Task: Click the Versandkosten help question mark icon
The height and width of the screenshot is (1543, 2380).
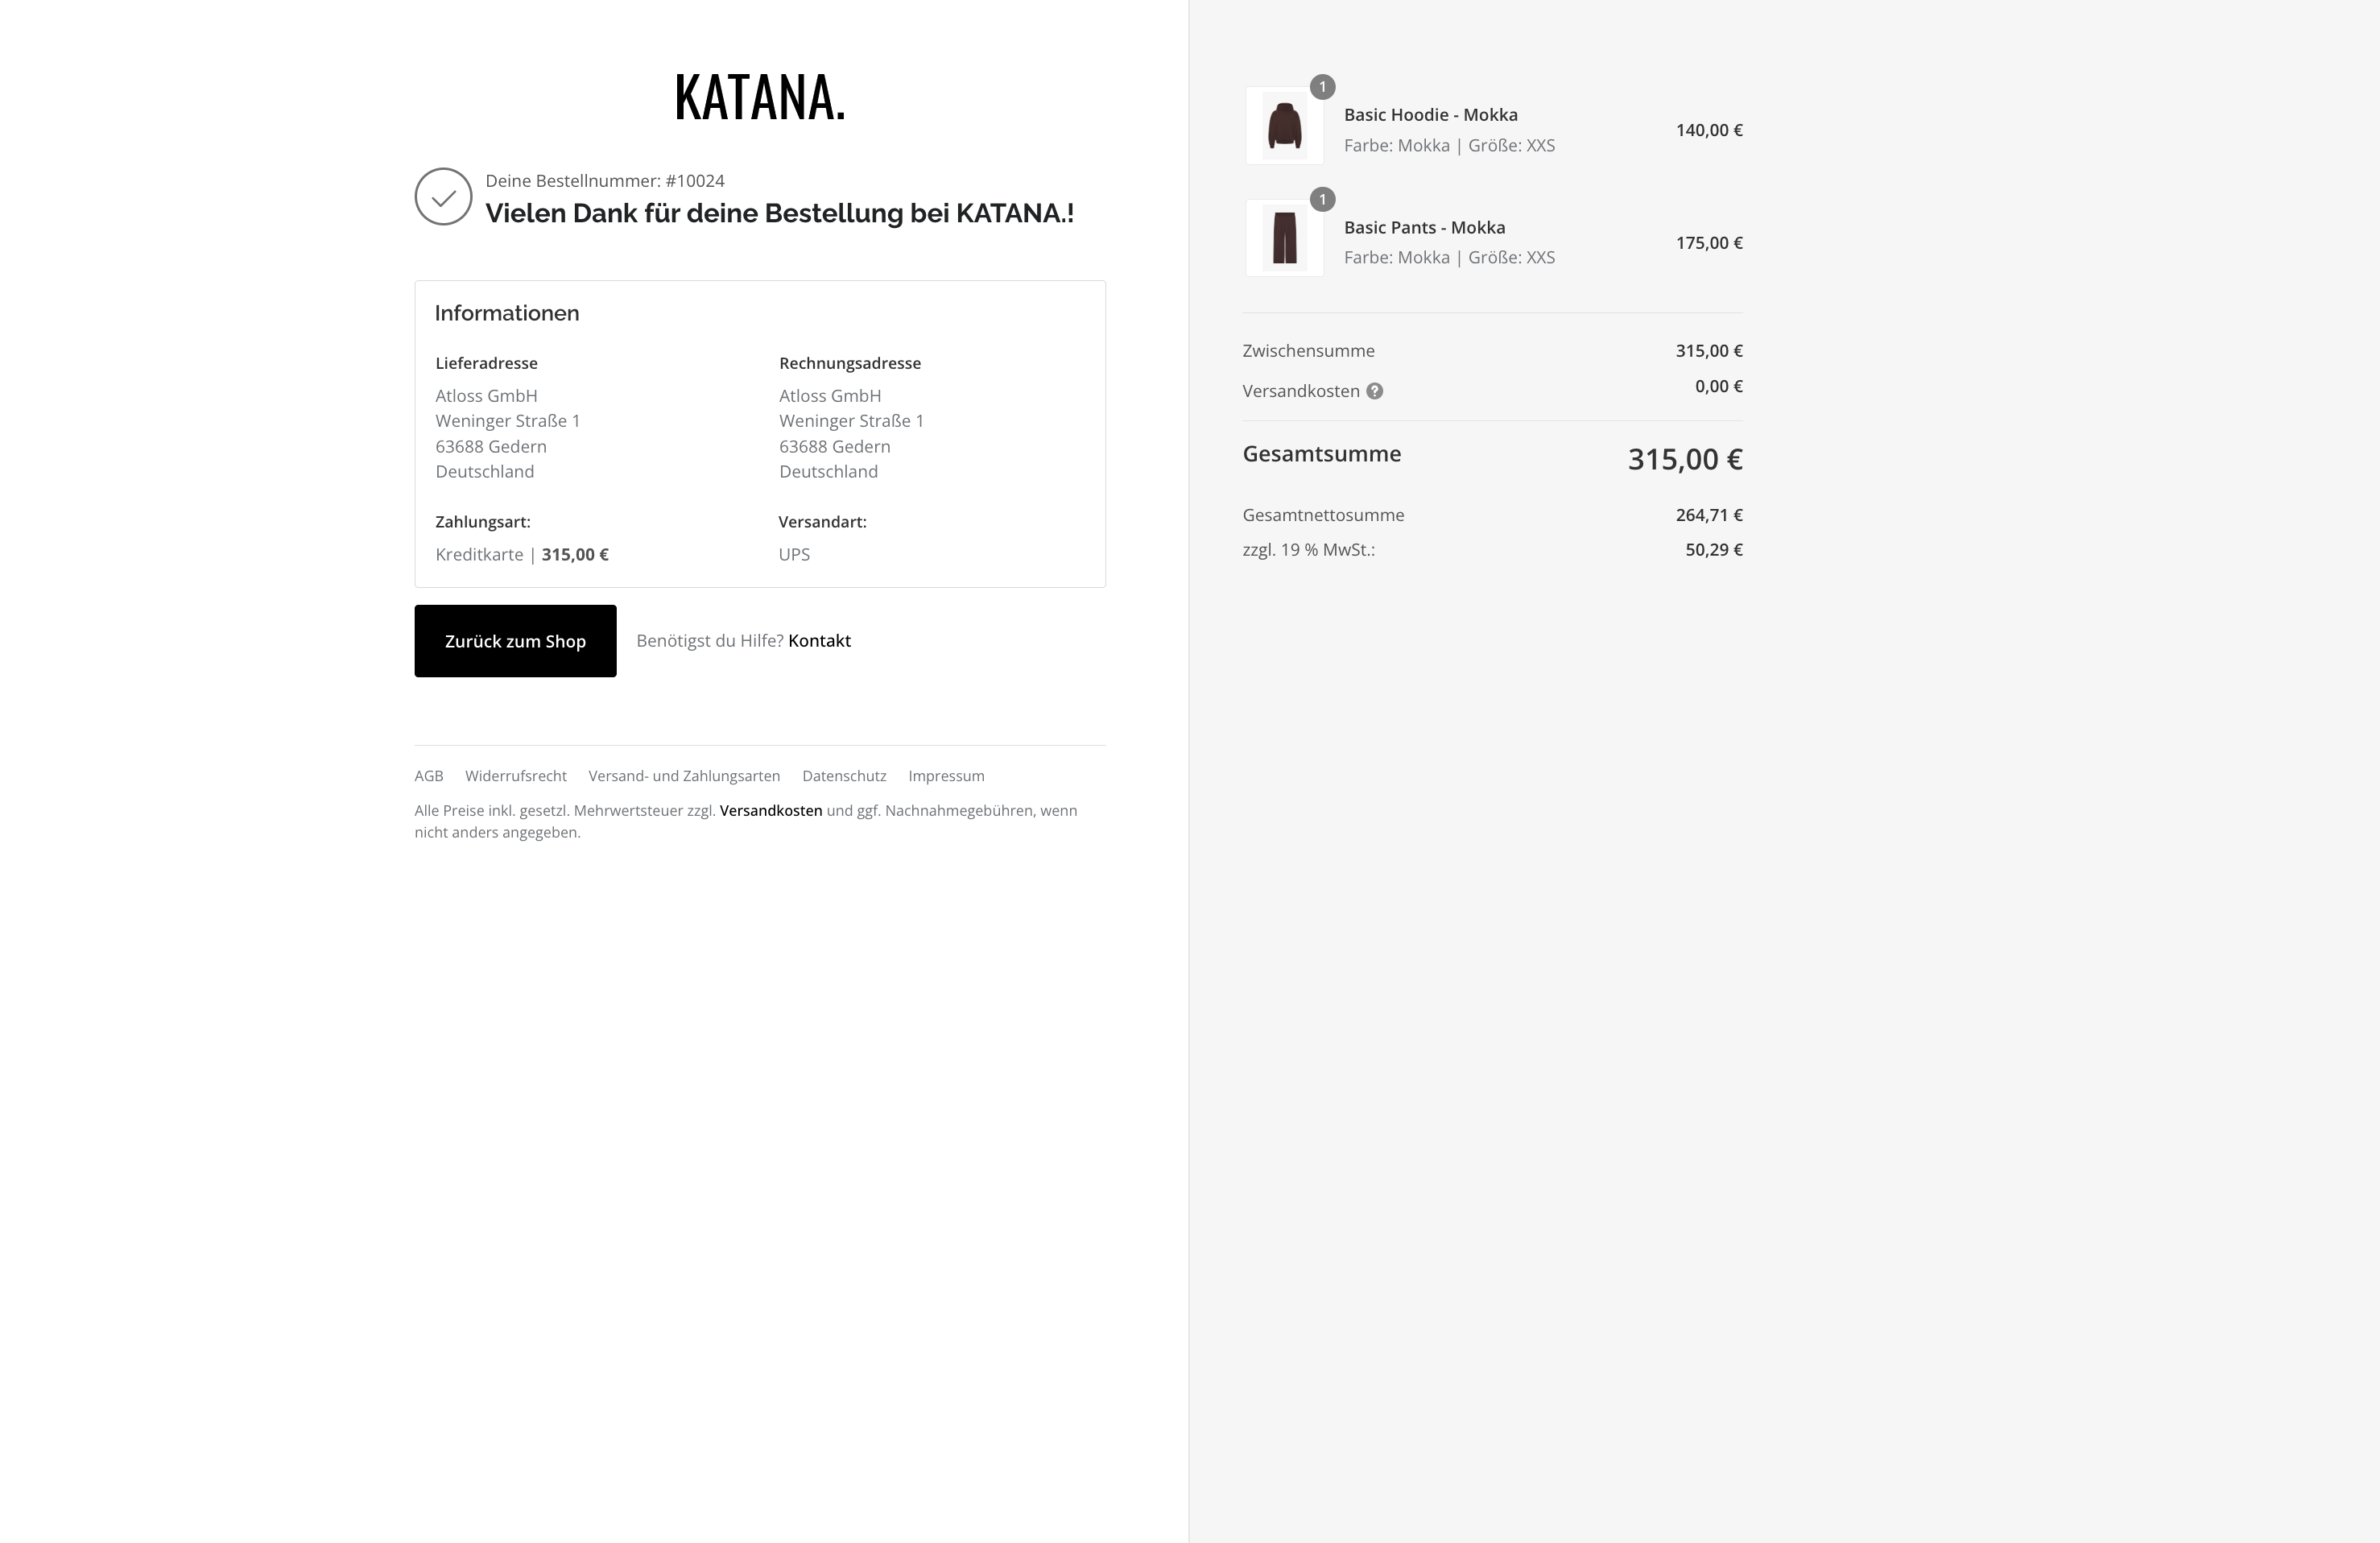Action: coord(1375,391)
